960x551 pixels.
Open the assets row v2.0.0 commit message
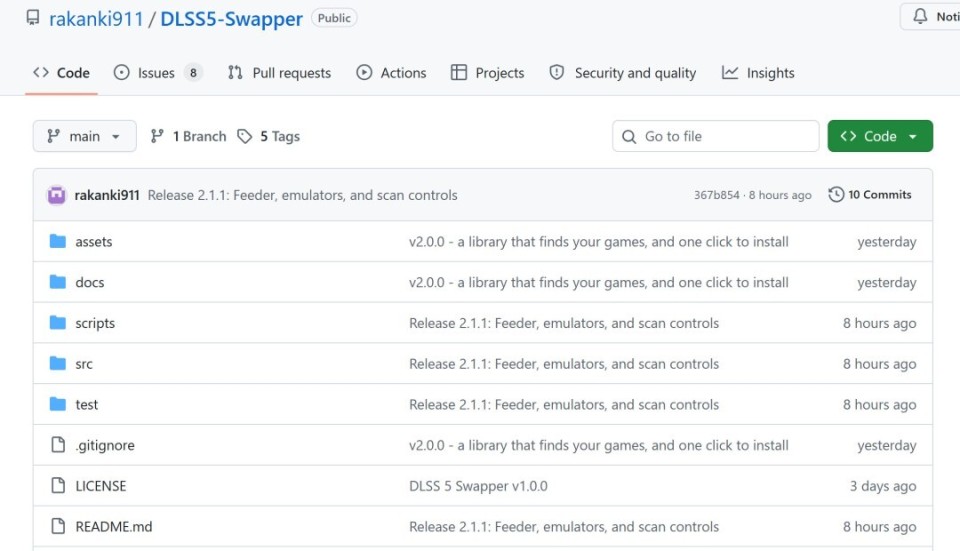click(599, 242)
